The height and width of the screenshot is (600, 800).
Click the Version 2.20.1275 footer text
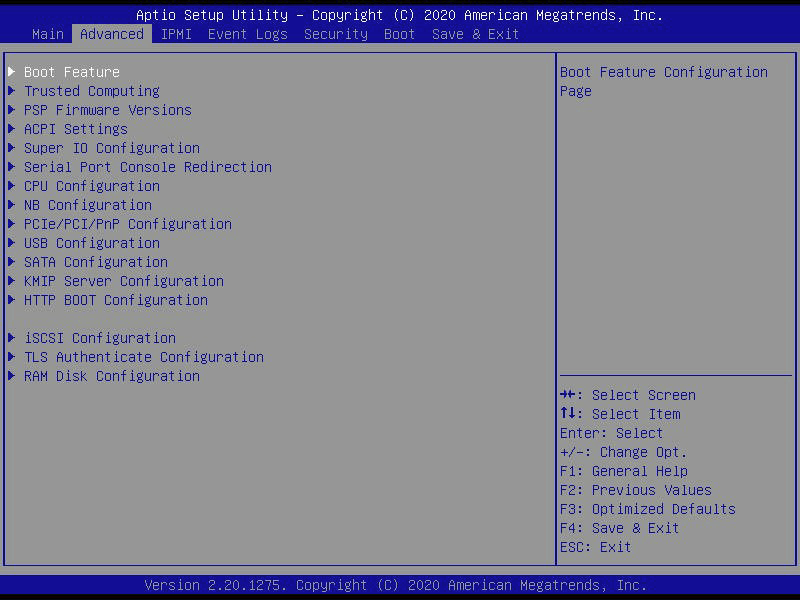click(x=396, y=585)
